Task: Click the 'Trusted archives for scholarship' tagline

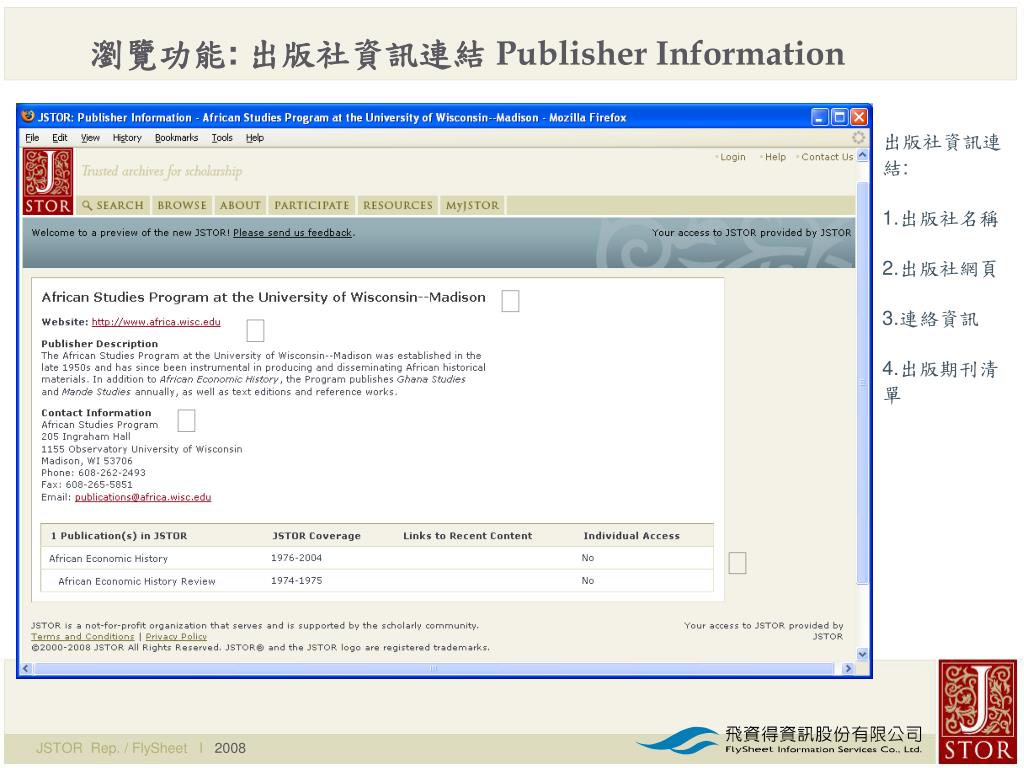Action: click(161, 171)
